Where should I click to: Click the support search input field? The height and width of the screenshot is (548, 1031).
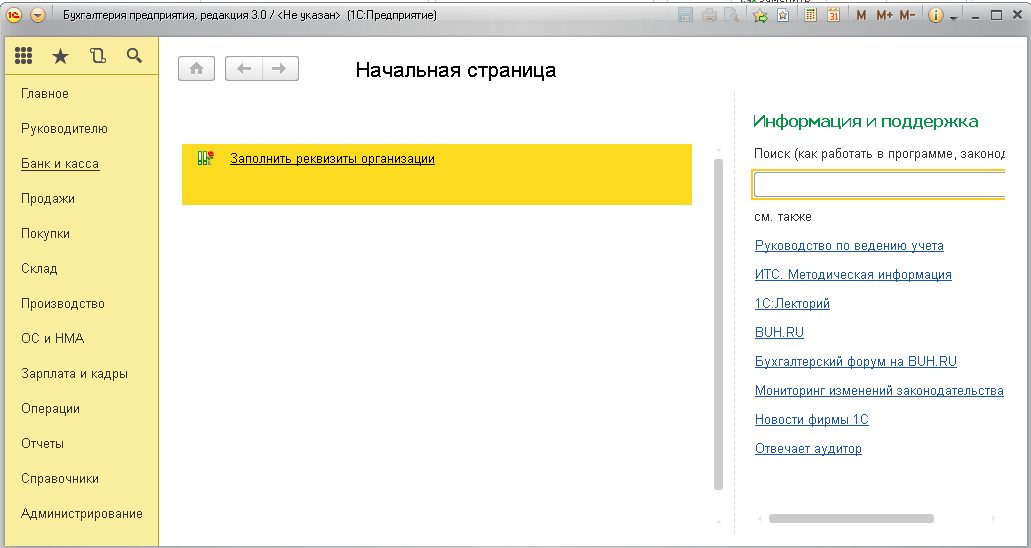pos(879,184)
